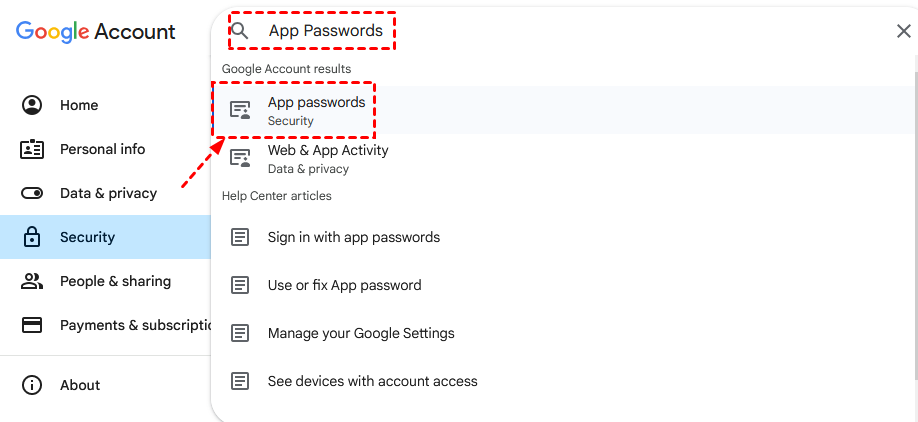Select Web & App Activity result

tap(328, 158)
